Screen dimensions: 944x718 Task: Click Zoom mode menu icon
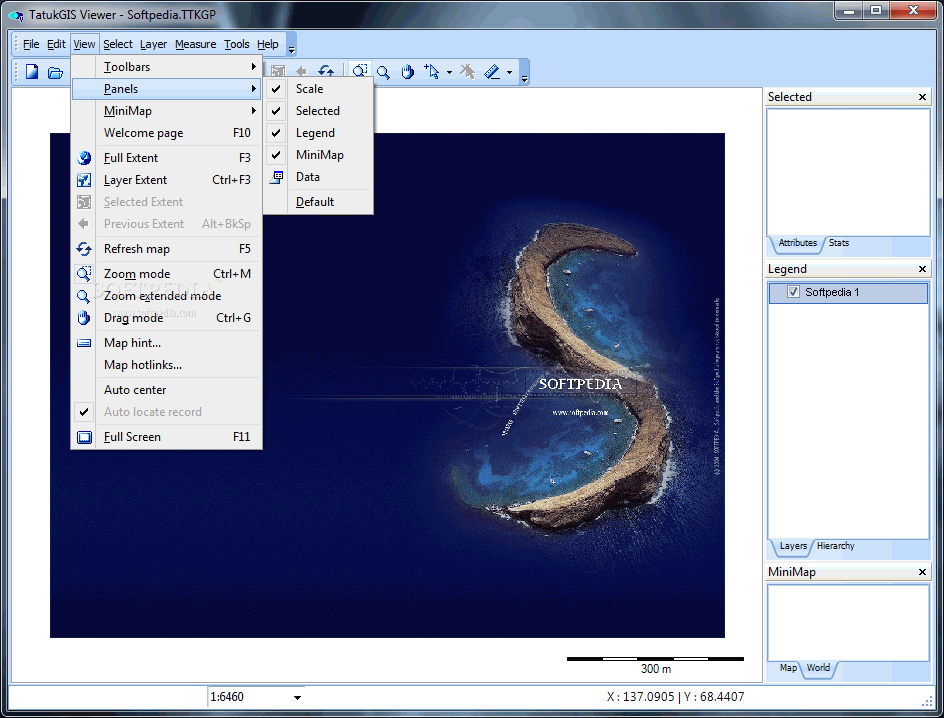point(84,274)
